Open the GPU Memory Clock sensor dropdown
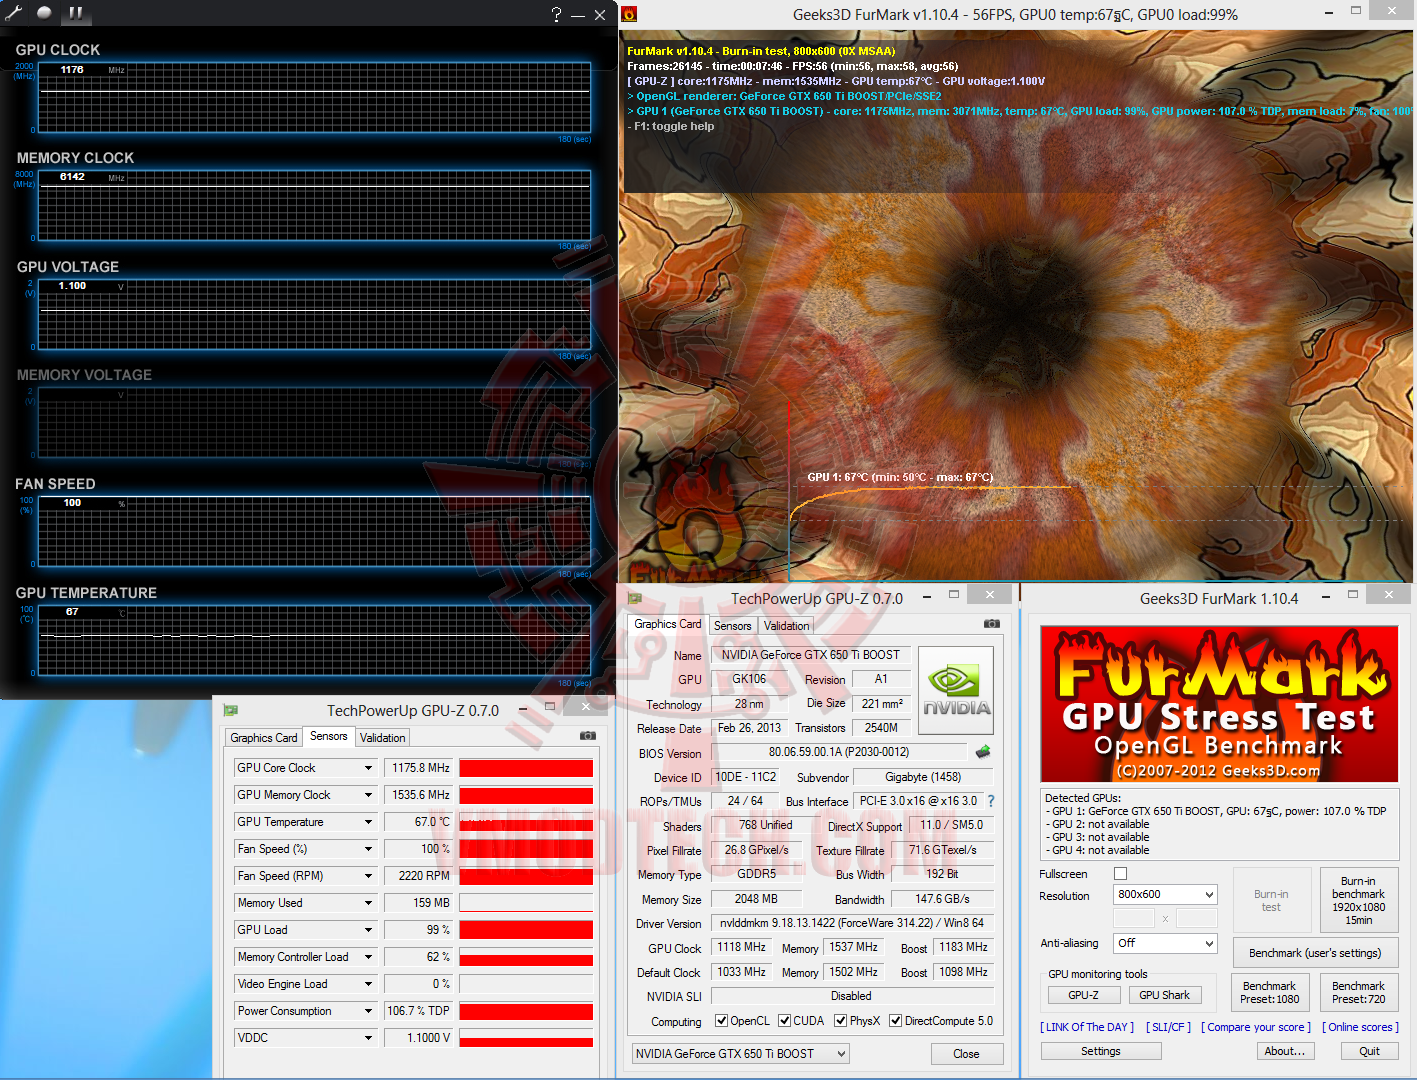 [368, 795]
